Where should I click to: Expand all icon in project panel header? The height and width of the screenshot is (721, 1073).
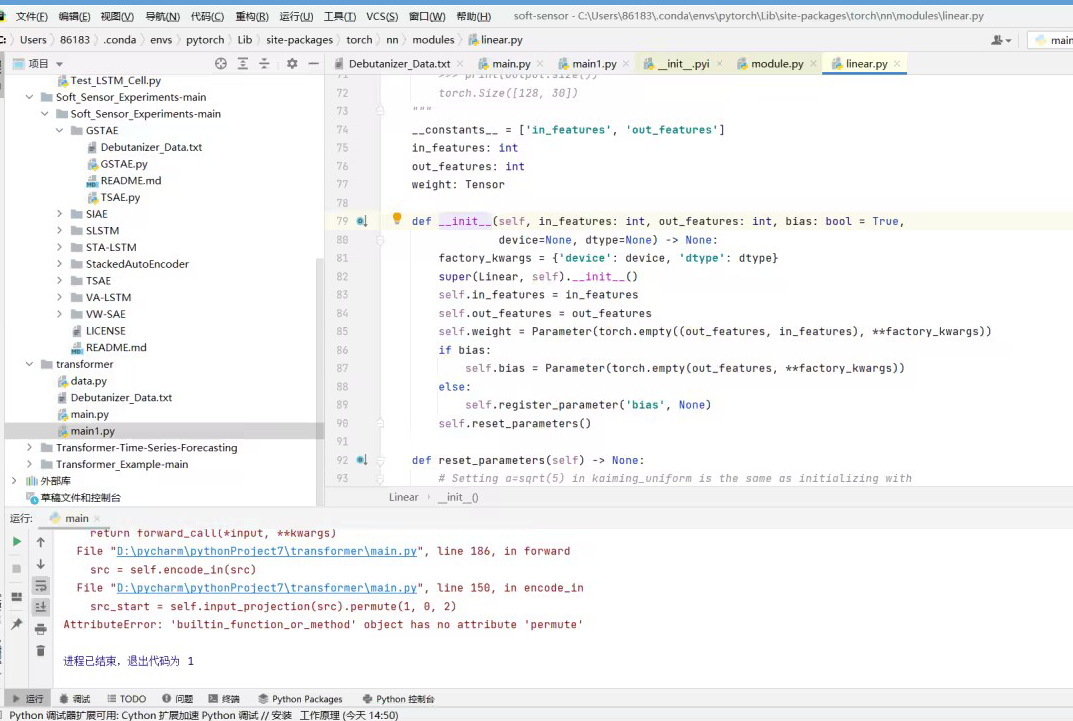click(x=243, y=63)
